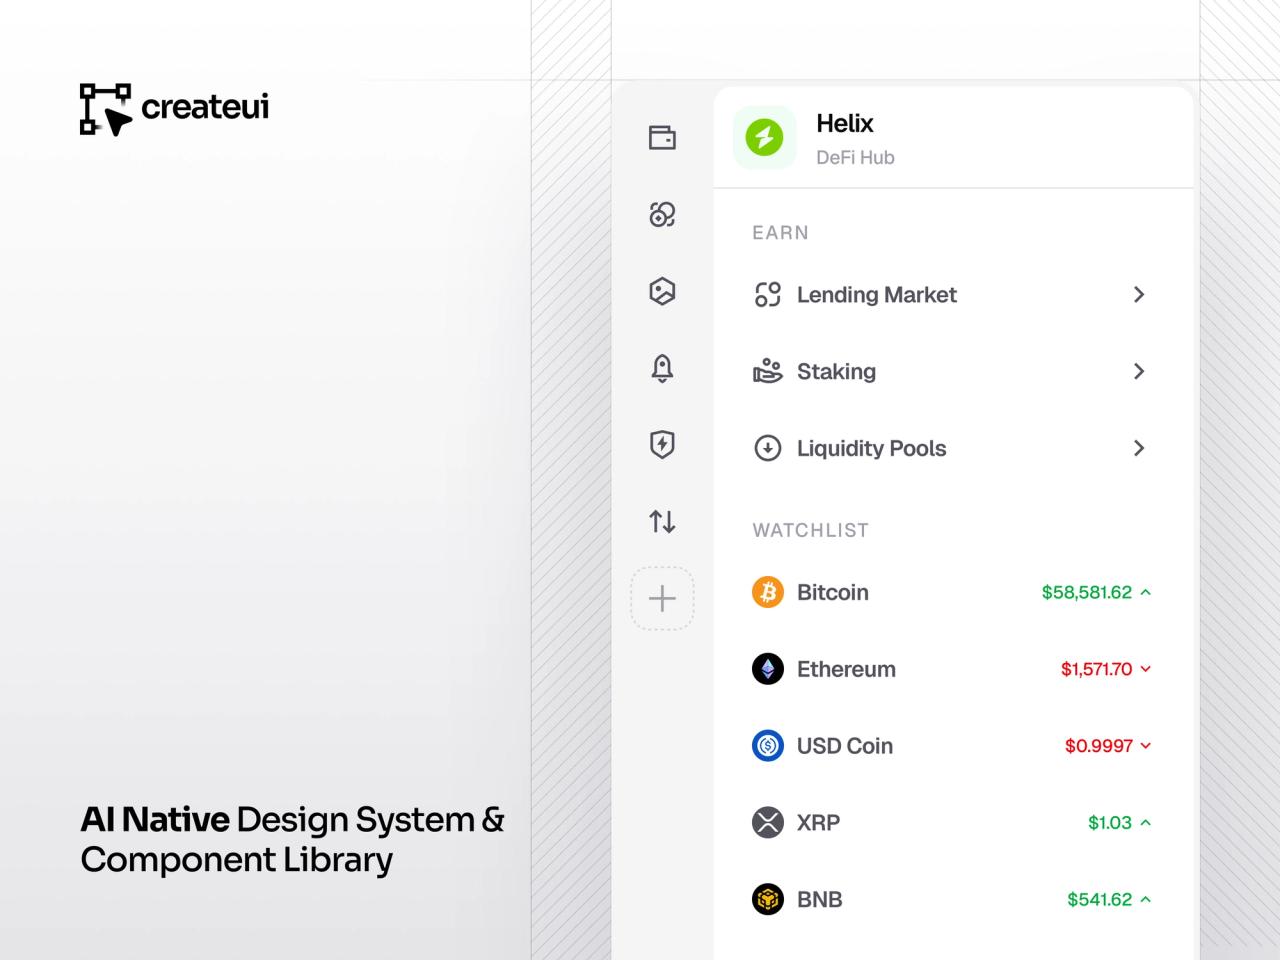Screen dimensions: 1280x960
Task: Click the Ethereum coin logo
Action: coord(768,669)
